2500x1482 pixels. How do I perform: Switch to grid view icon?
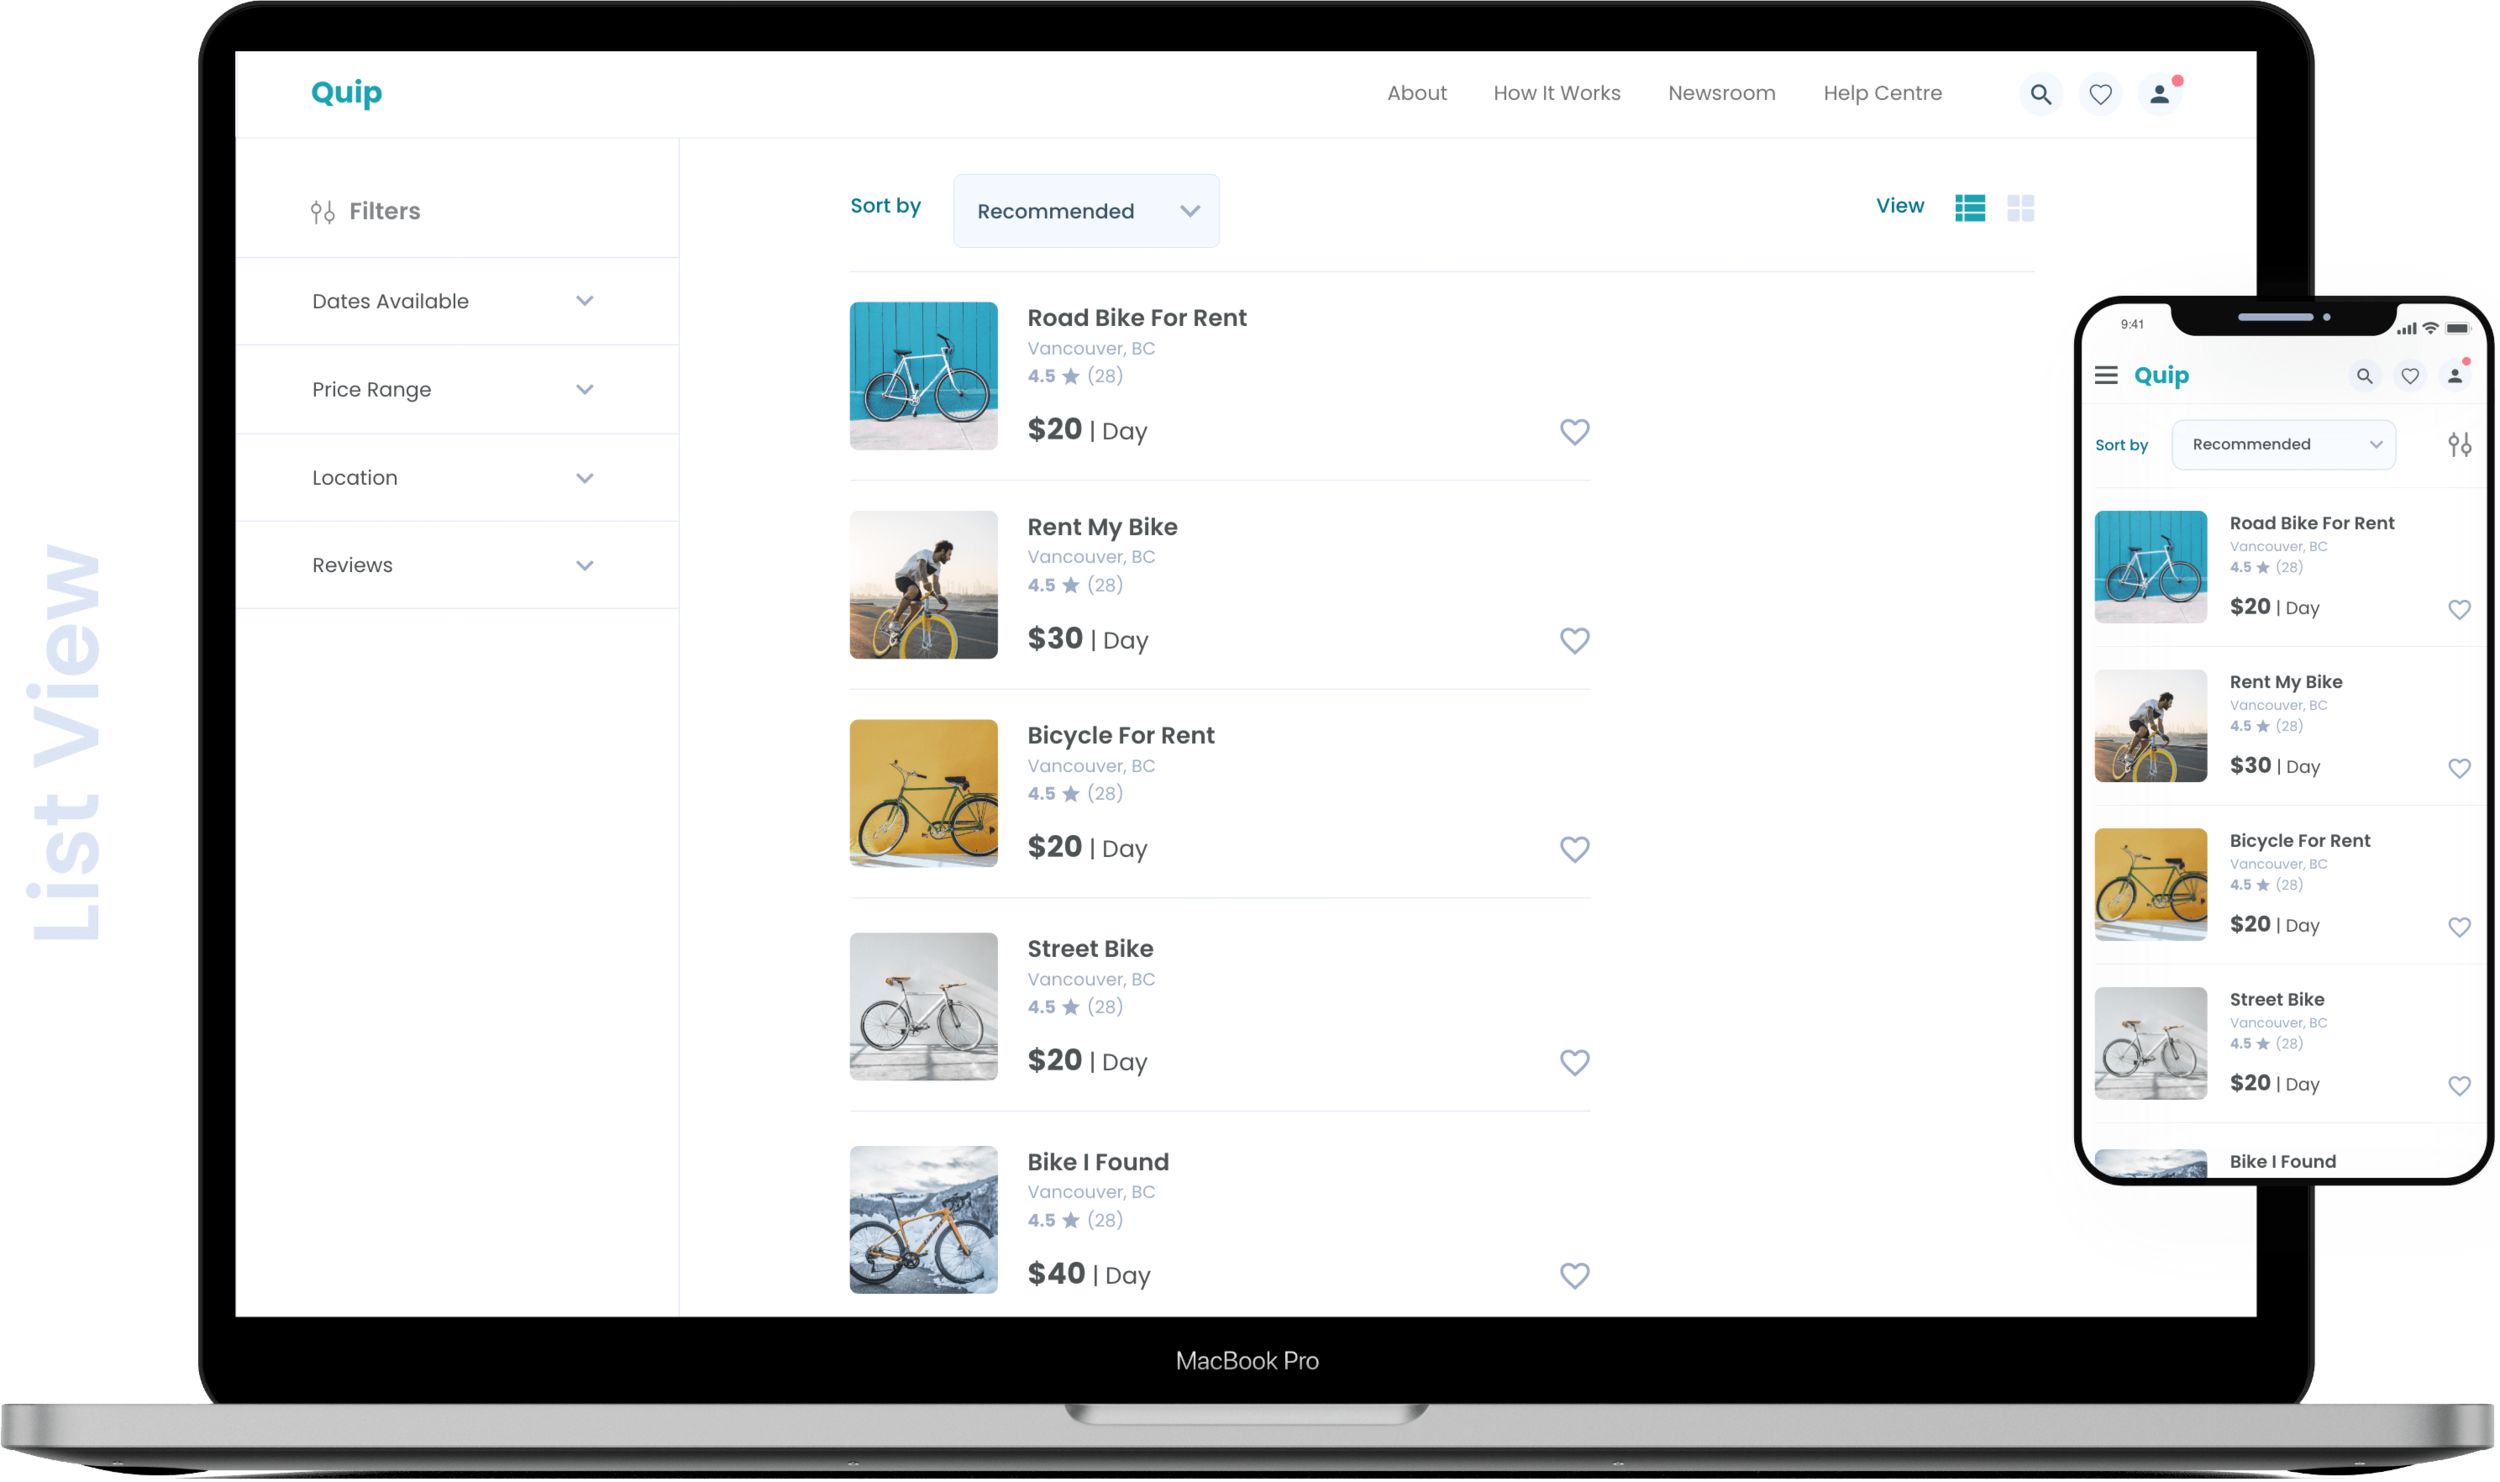[2020, 208]
